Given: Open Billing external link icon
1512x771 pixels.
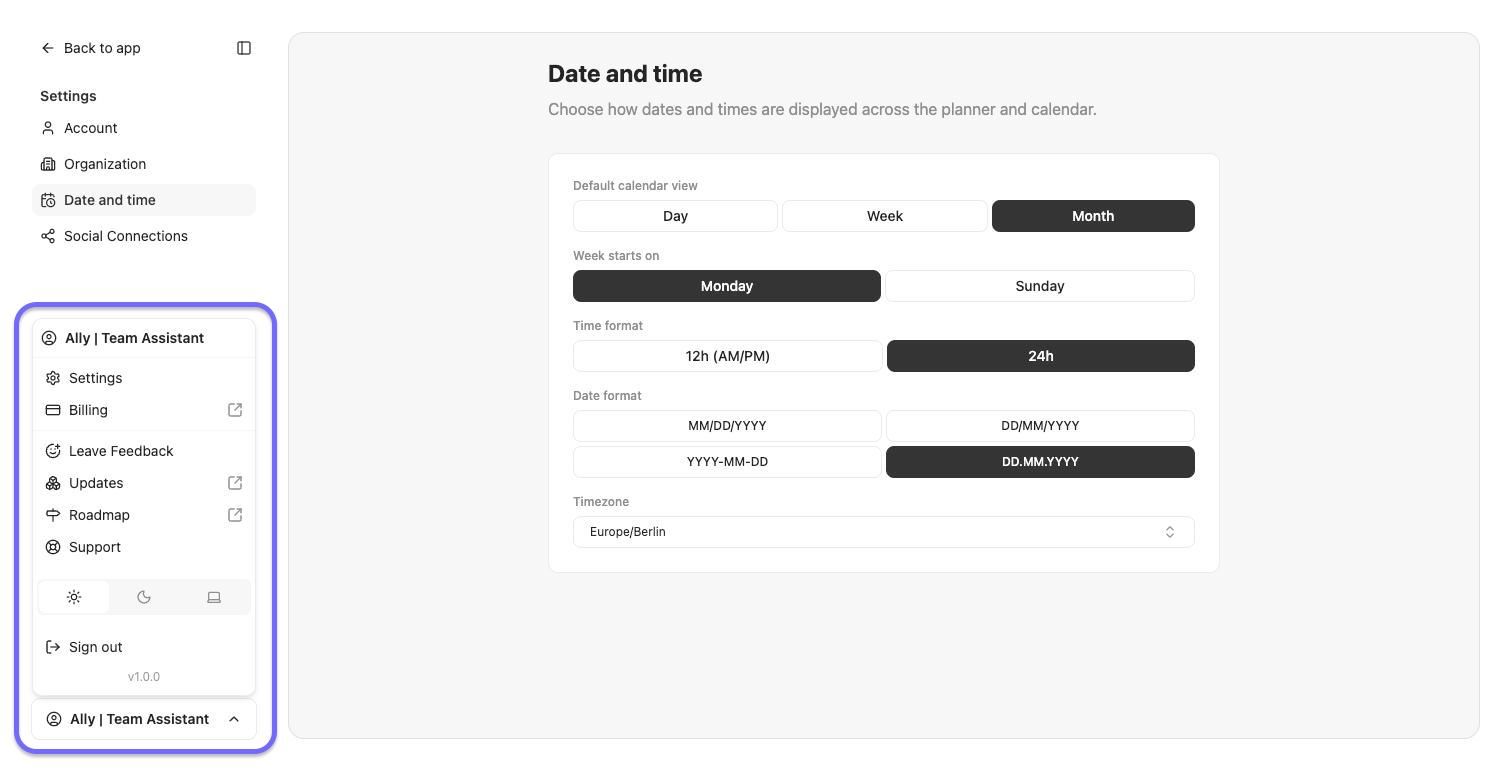Looking at the screenshot, I should click(x=235, y=410).
